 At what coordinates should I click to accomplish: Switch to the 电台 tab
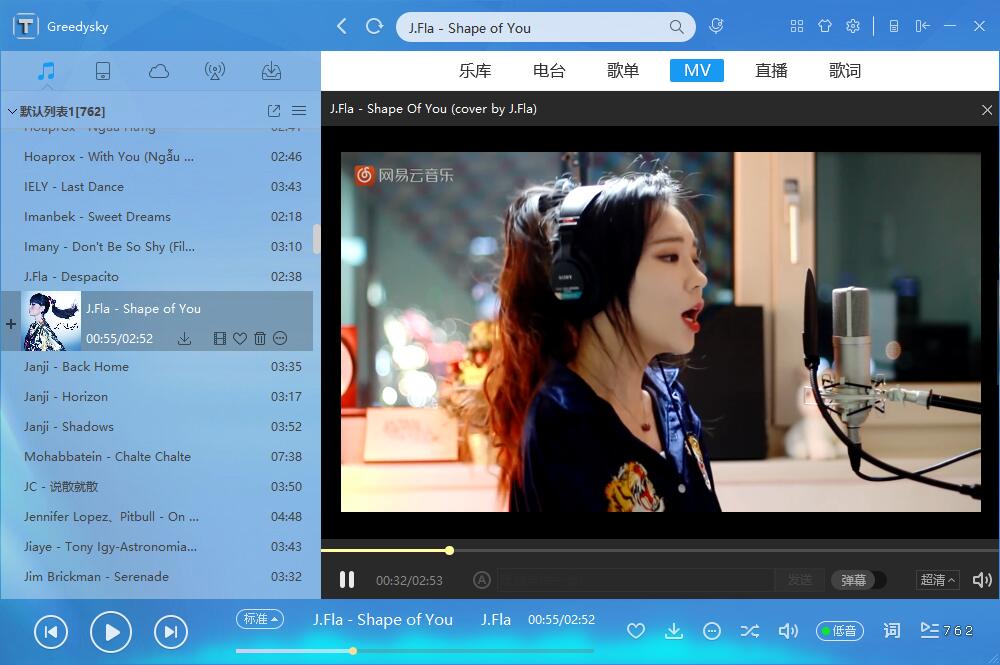click(549, 71)
